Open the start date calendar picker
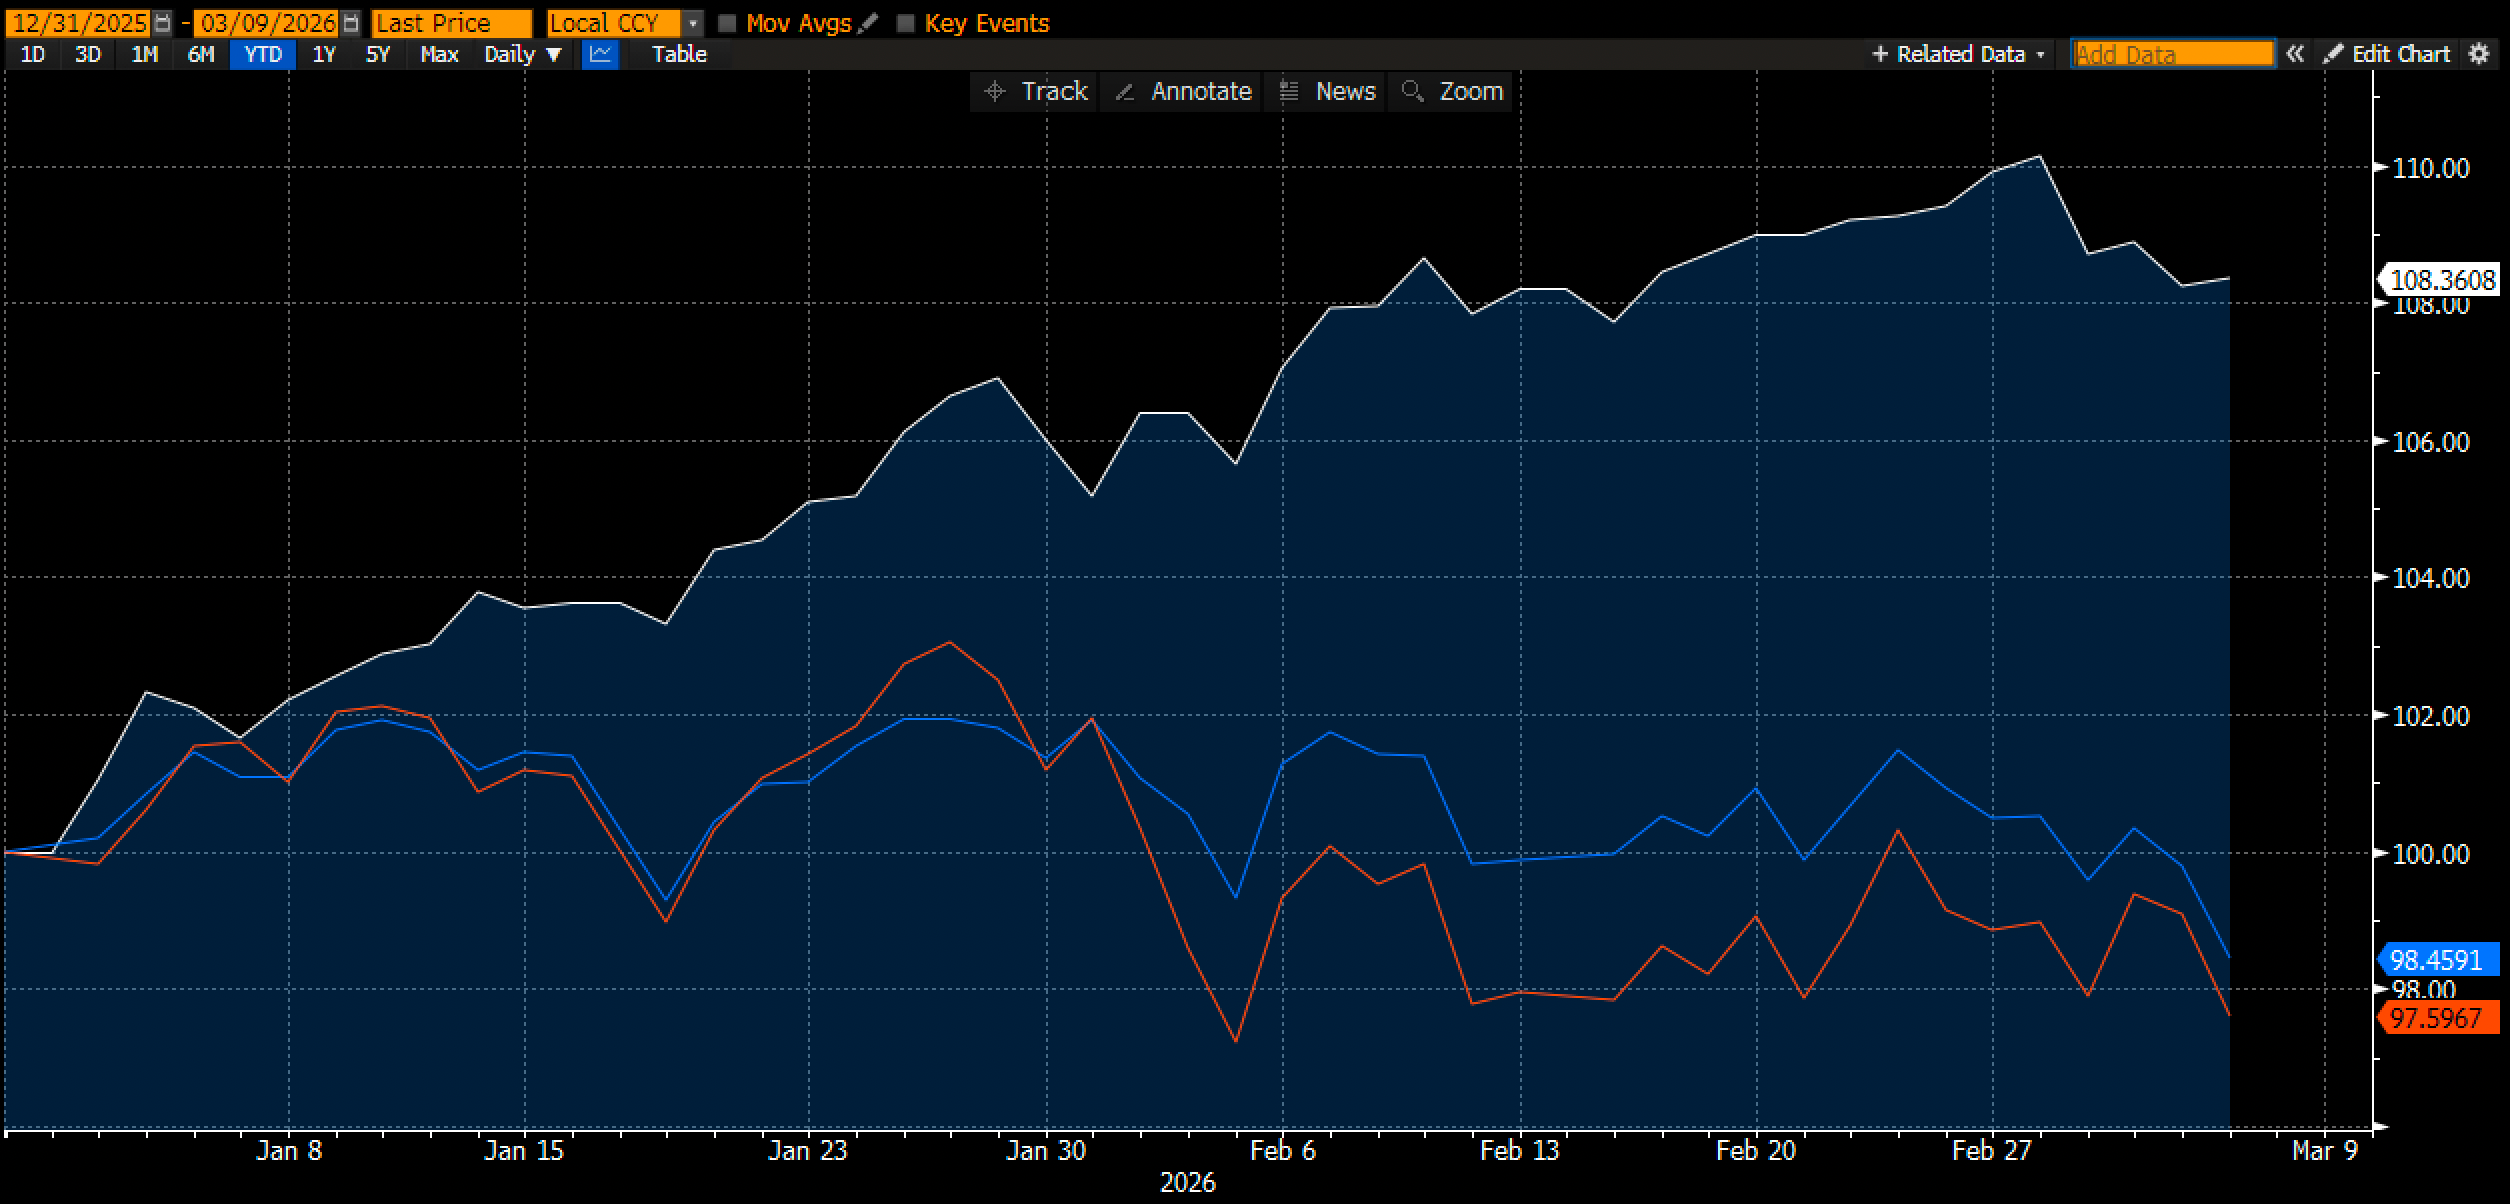Screen dimensions: 2510x1204 click(x=163, y=23)
